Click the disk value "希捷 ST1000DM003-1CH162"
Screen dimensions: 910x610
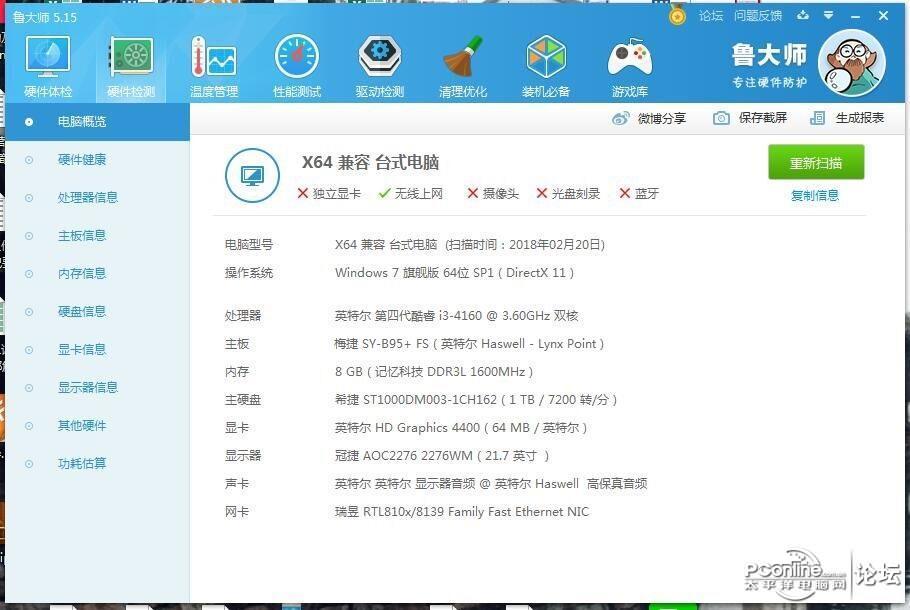click(x=416, y=400)
